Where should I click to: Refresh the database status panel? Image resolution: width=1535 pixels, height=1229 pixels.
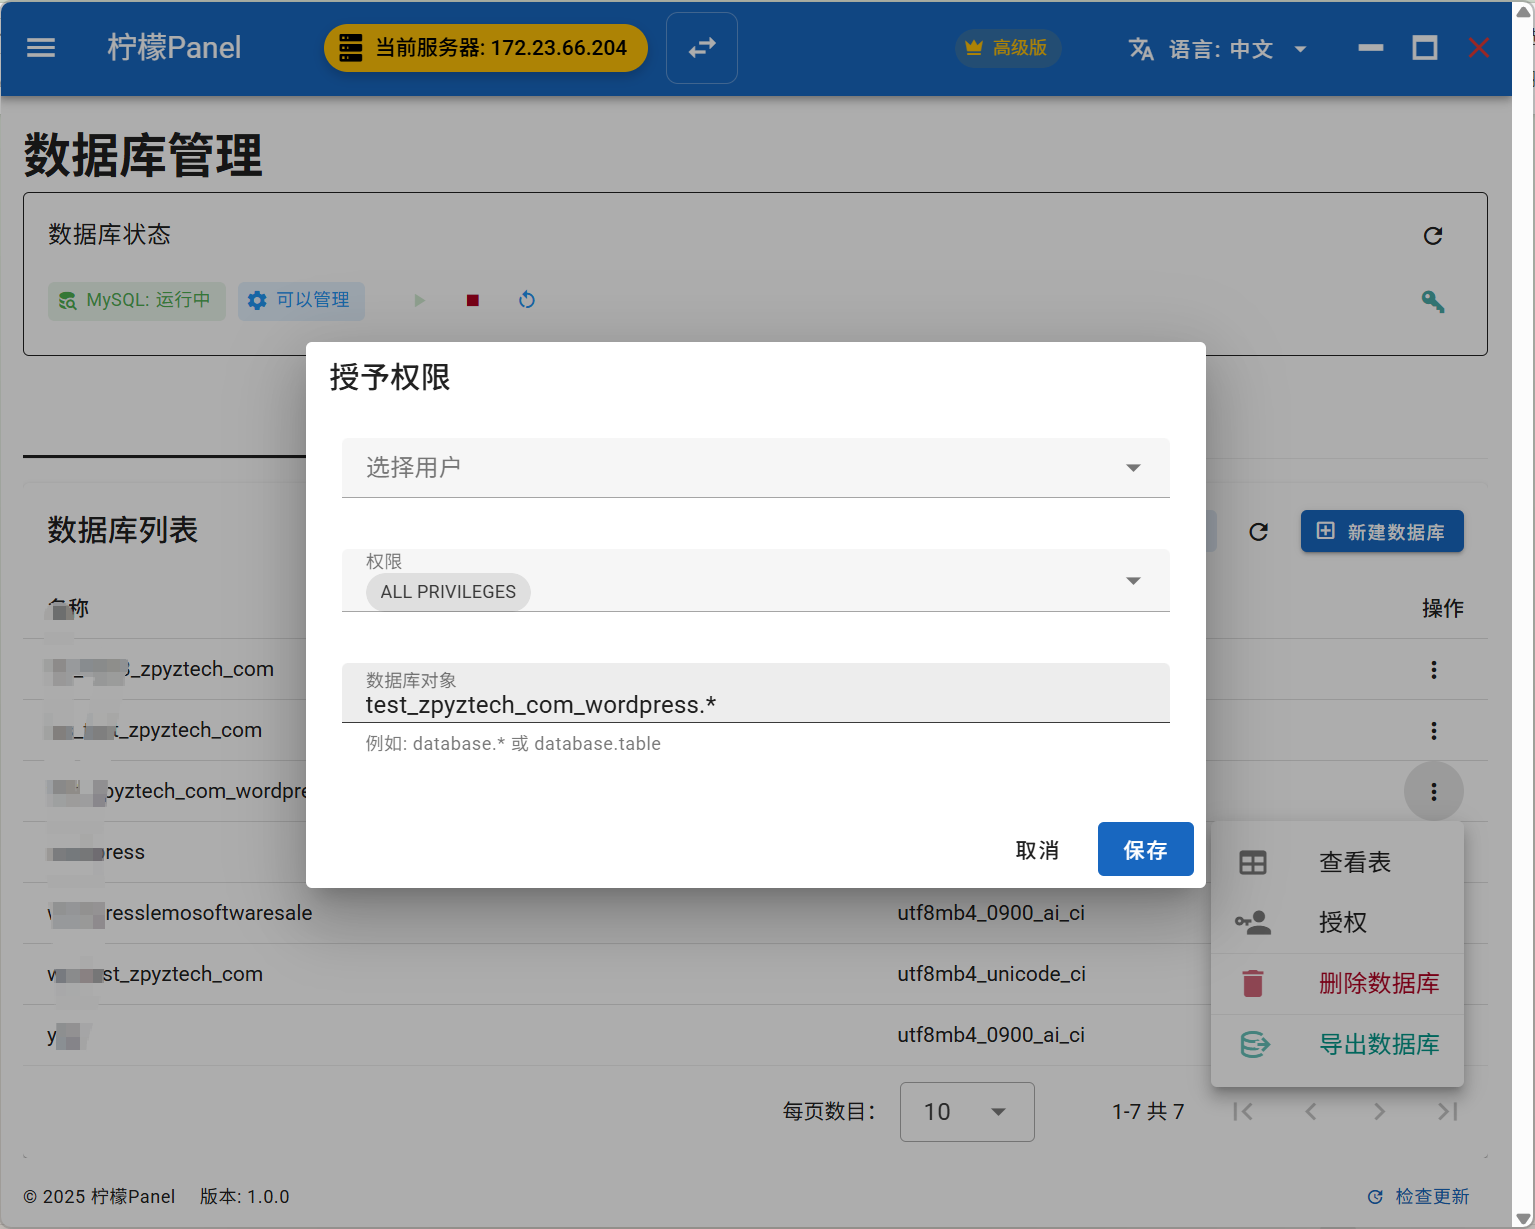coord(1432,236)
